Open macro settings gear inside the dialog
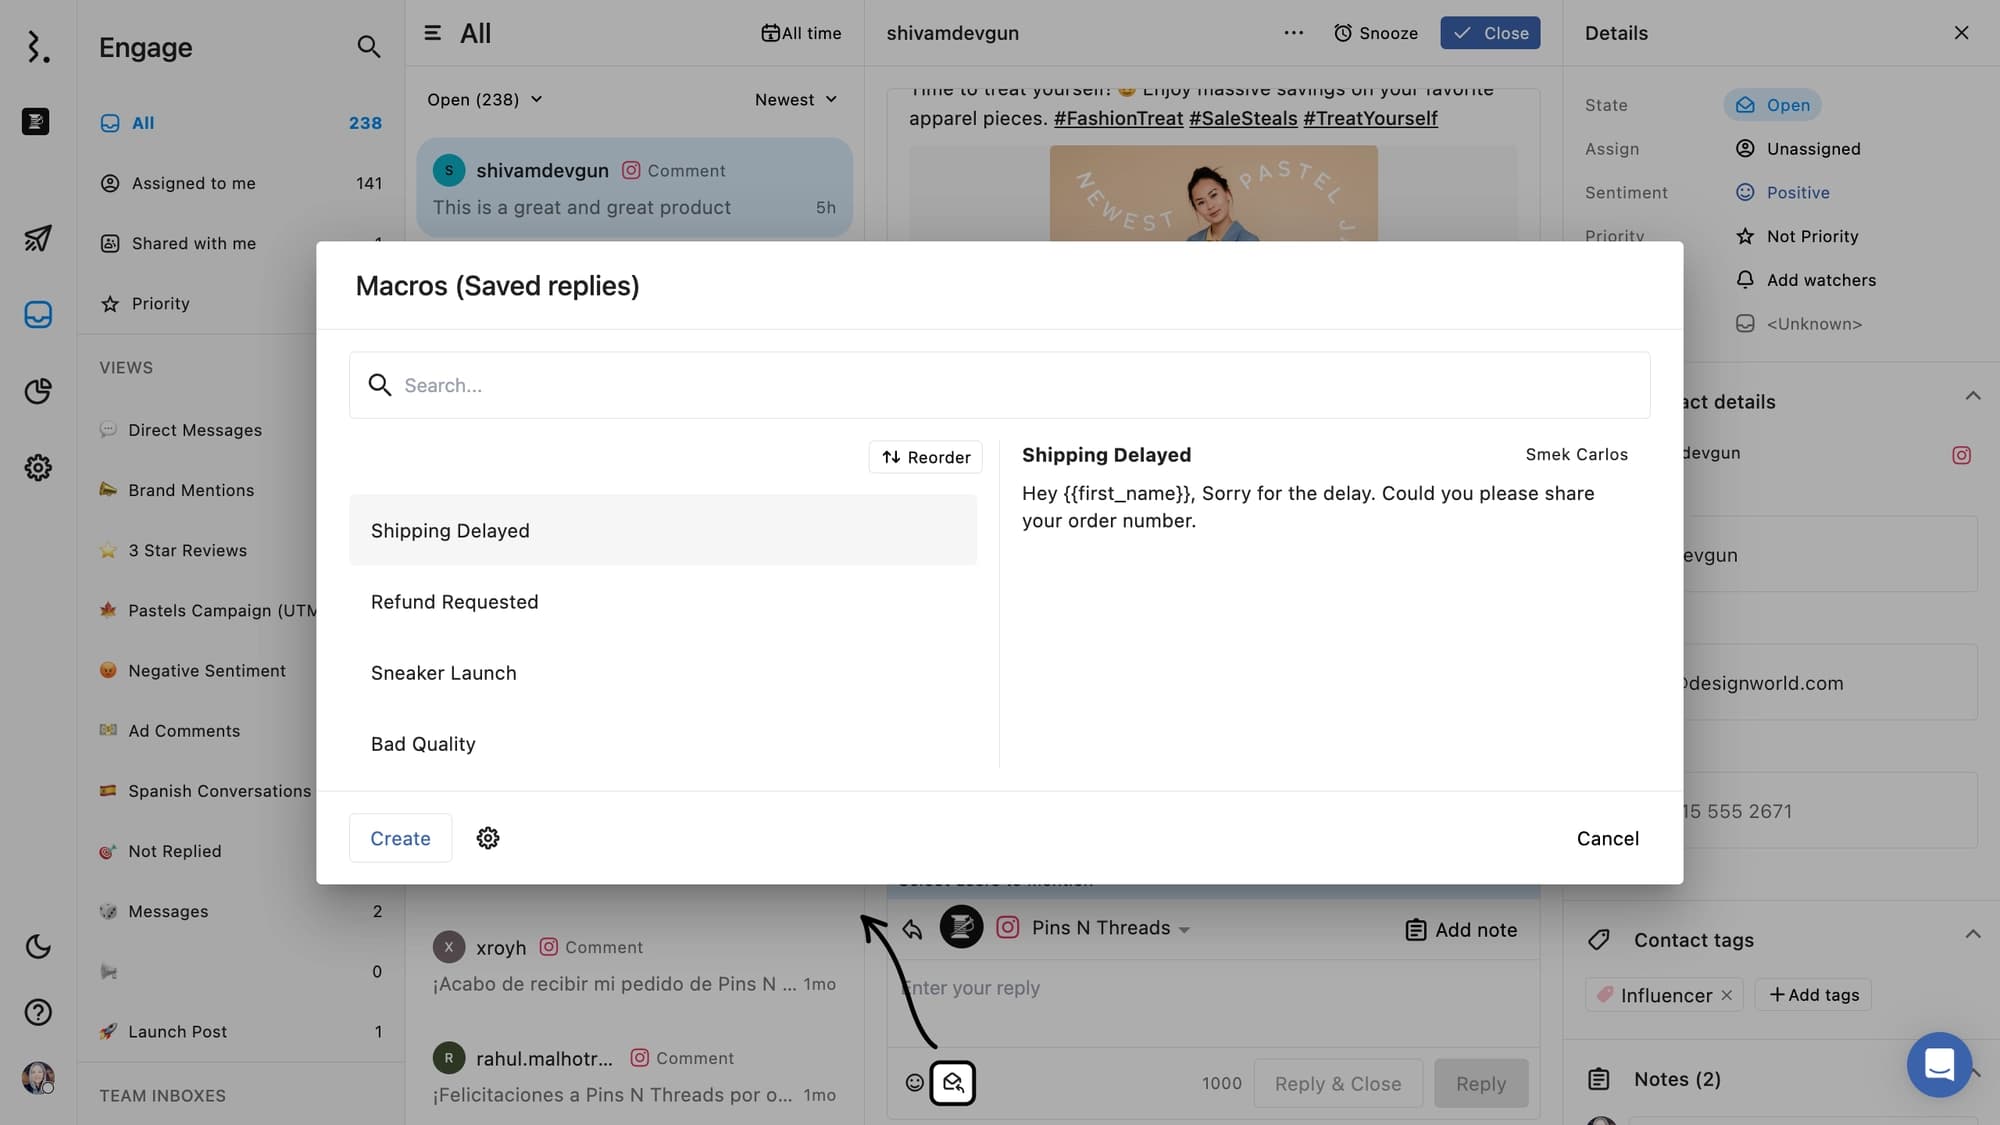Image resolution: width=2000 pixels, height=1125 pixels. (488, 838)
